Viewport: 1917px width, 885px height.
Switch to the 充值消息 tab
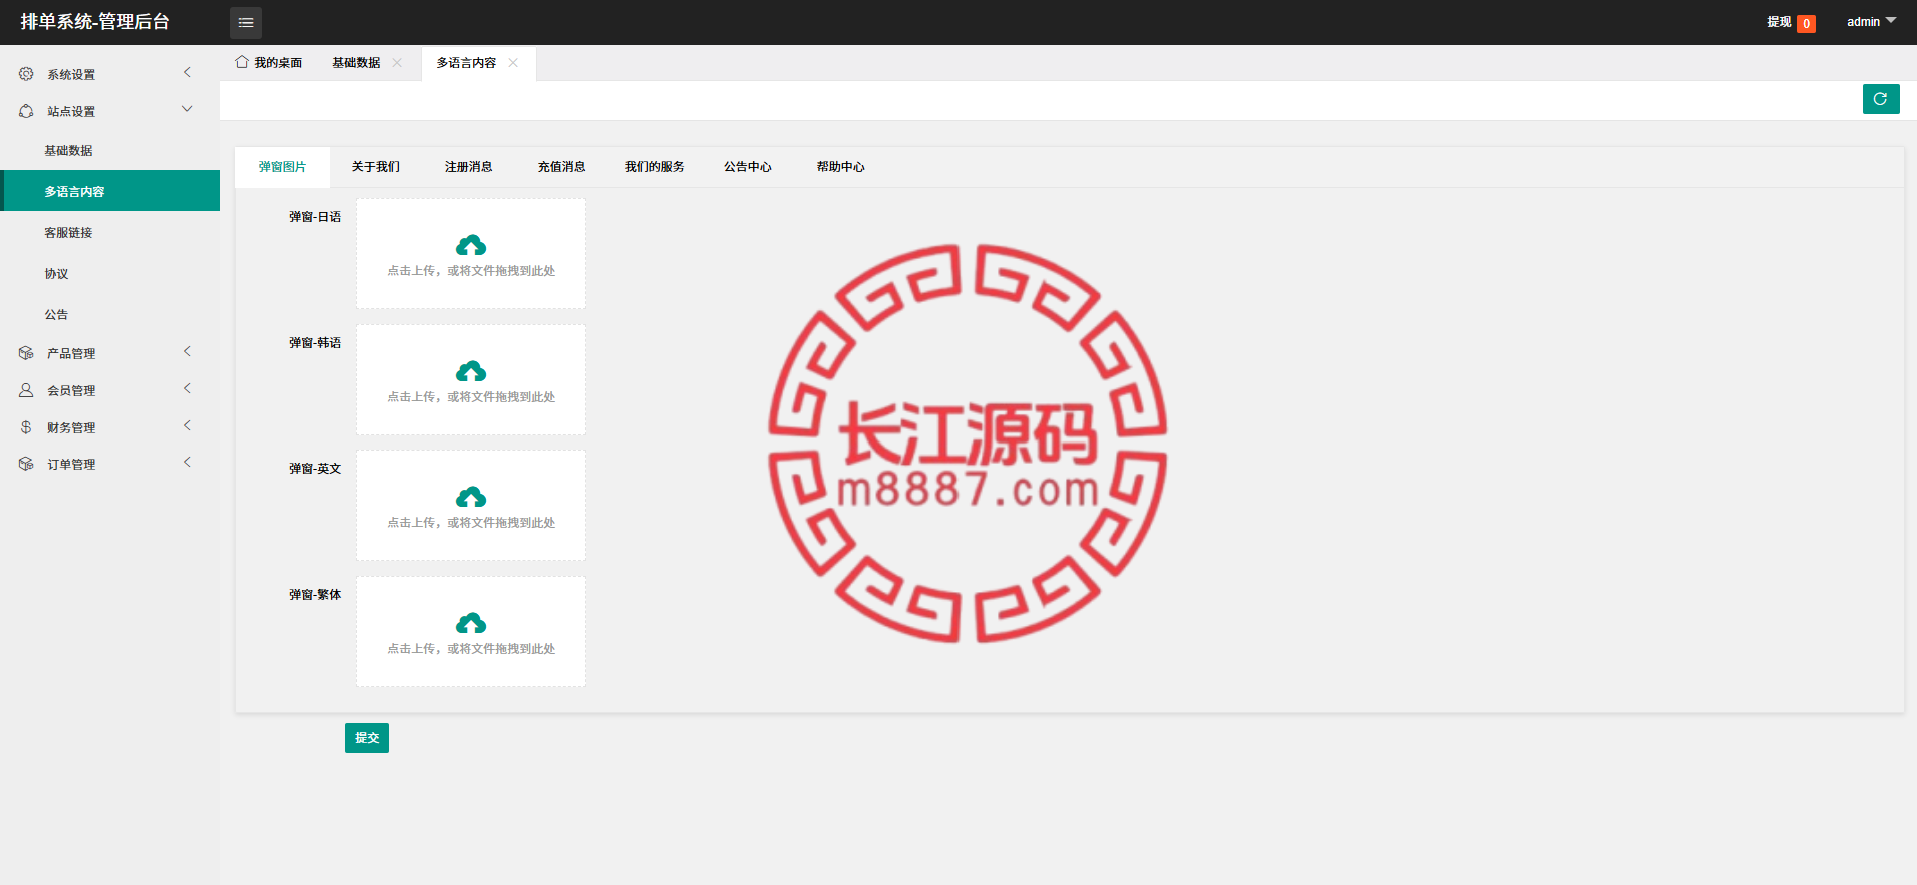(561, 167)
